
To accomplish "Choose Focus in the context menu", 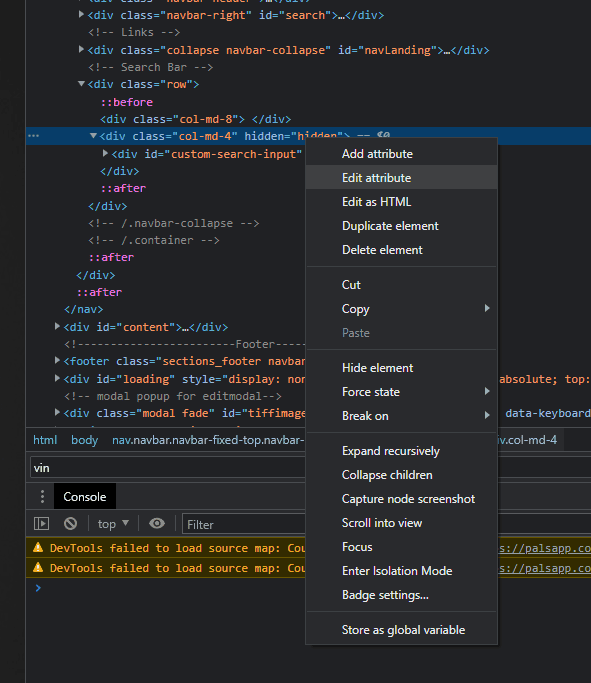I will (401, 547).
